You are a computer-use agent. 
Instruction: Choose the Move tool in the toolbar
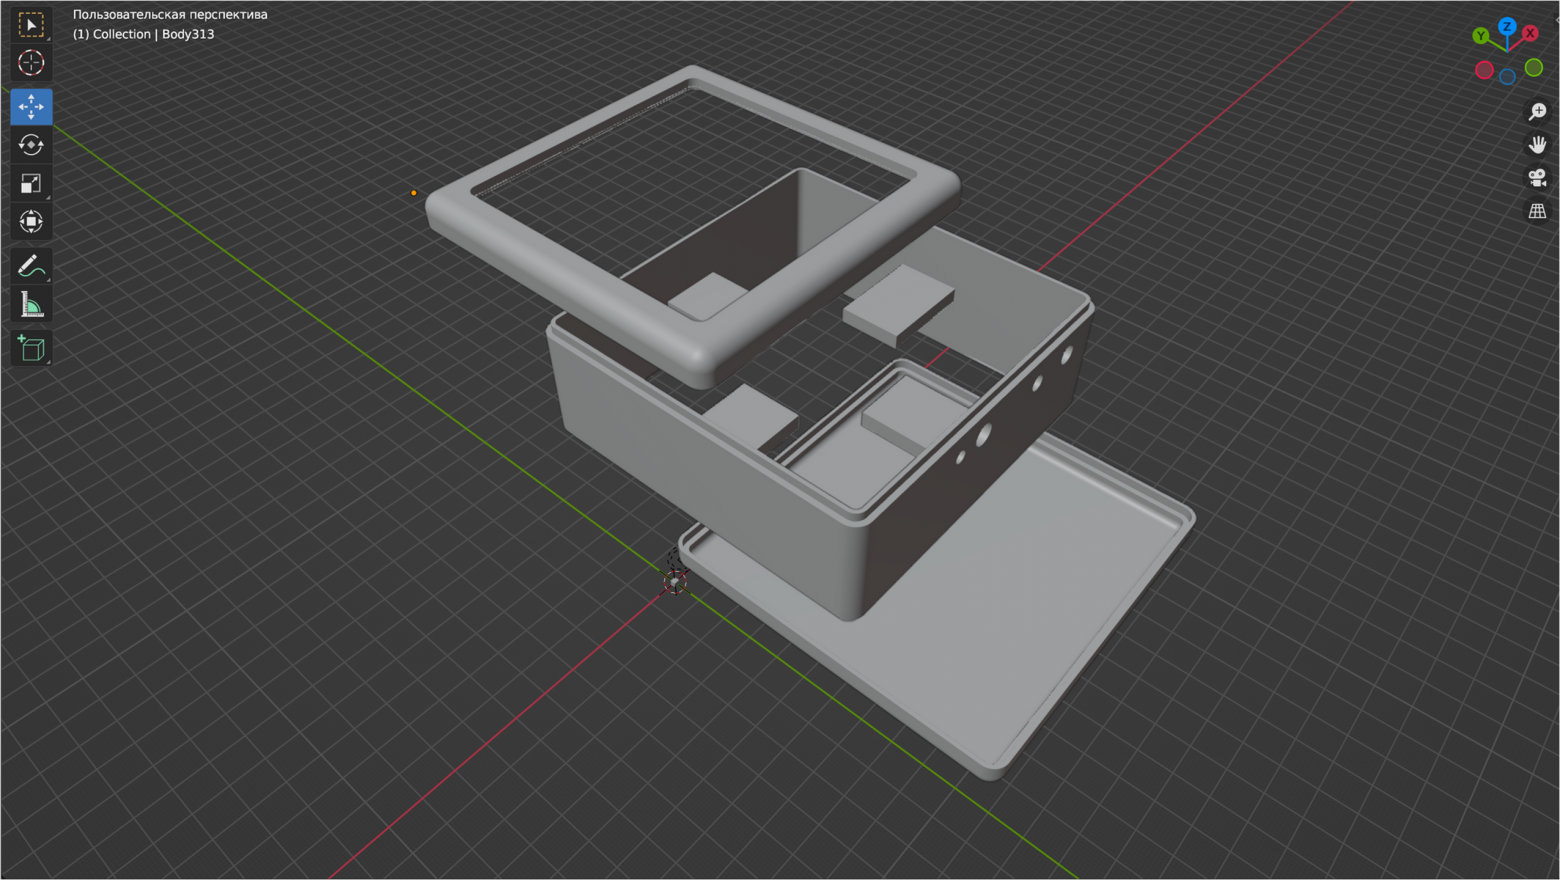click(31, 106)
